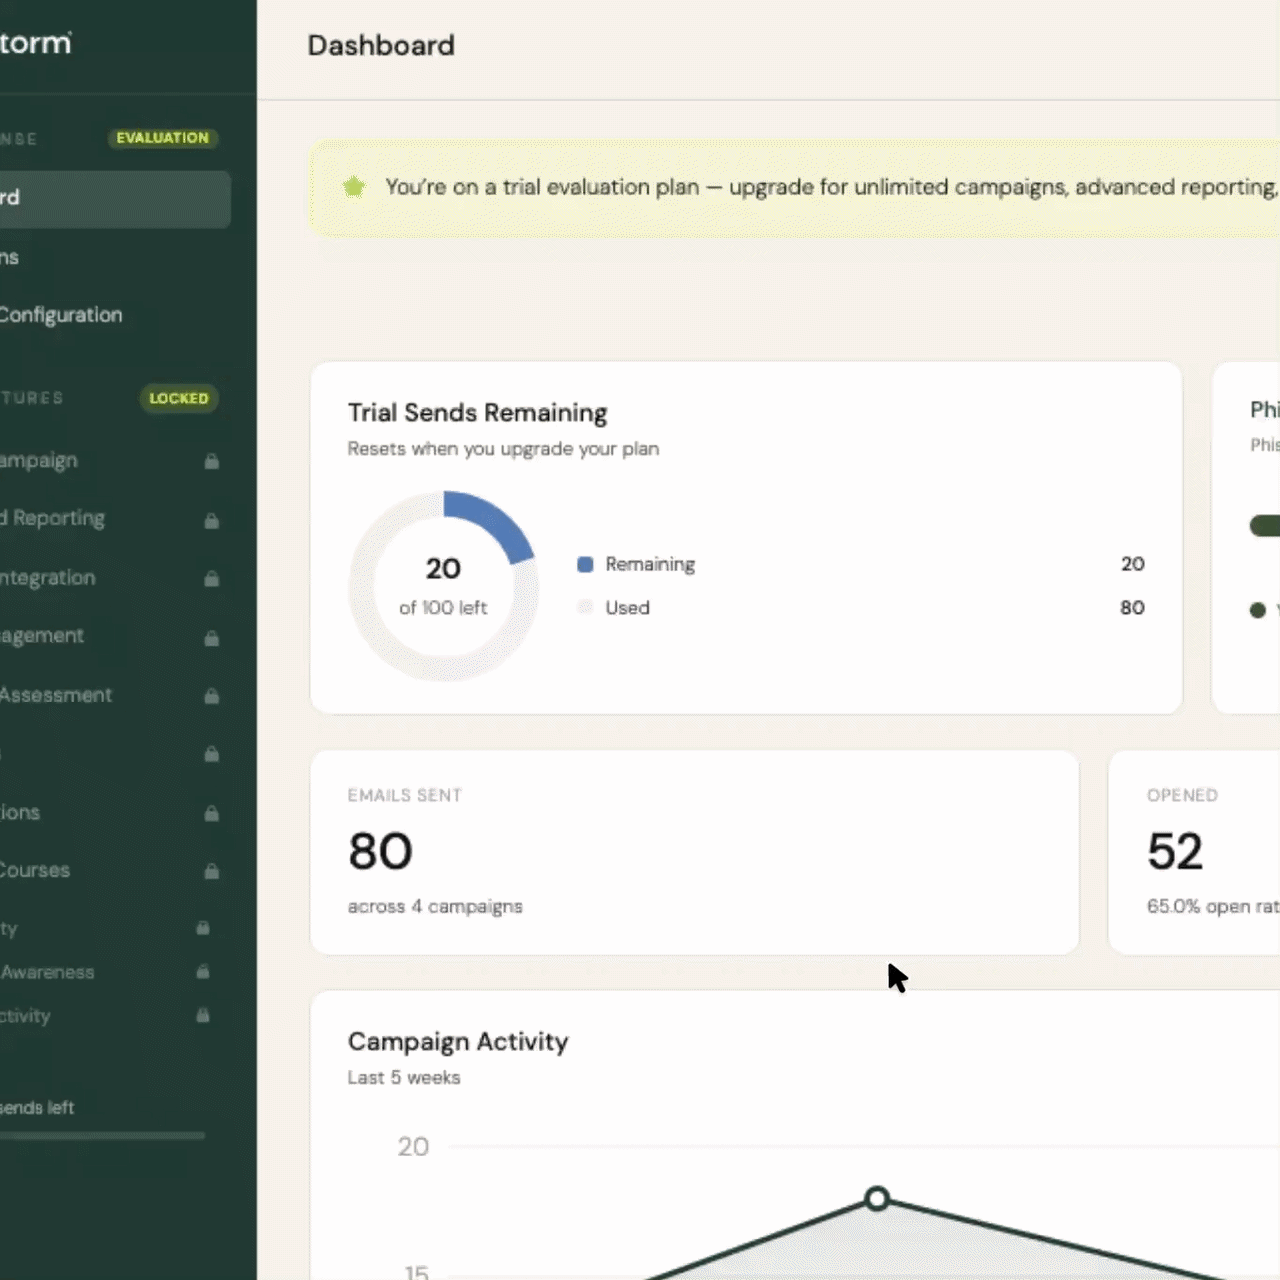
Task: Click "across 4 campaigns" text
Action: [435, 906]
